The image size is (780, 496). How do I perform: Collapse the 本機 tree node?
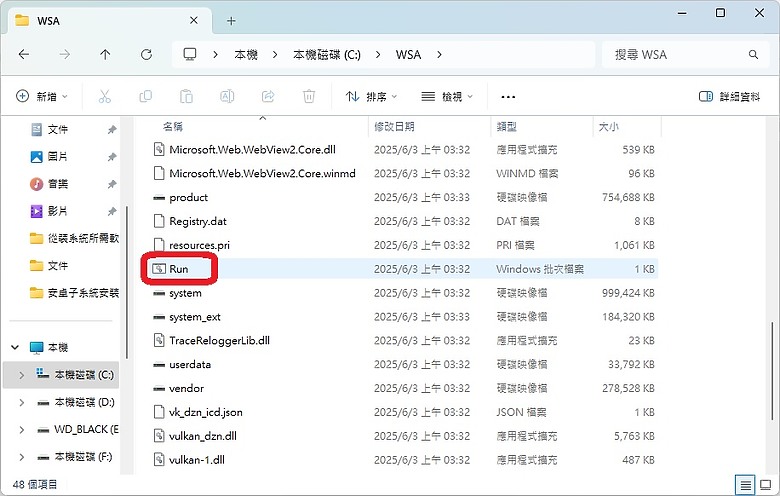click(15, 347)
